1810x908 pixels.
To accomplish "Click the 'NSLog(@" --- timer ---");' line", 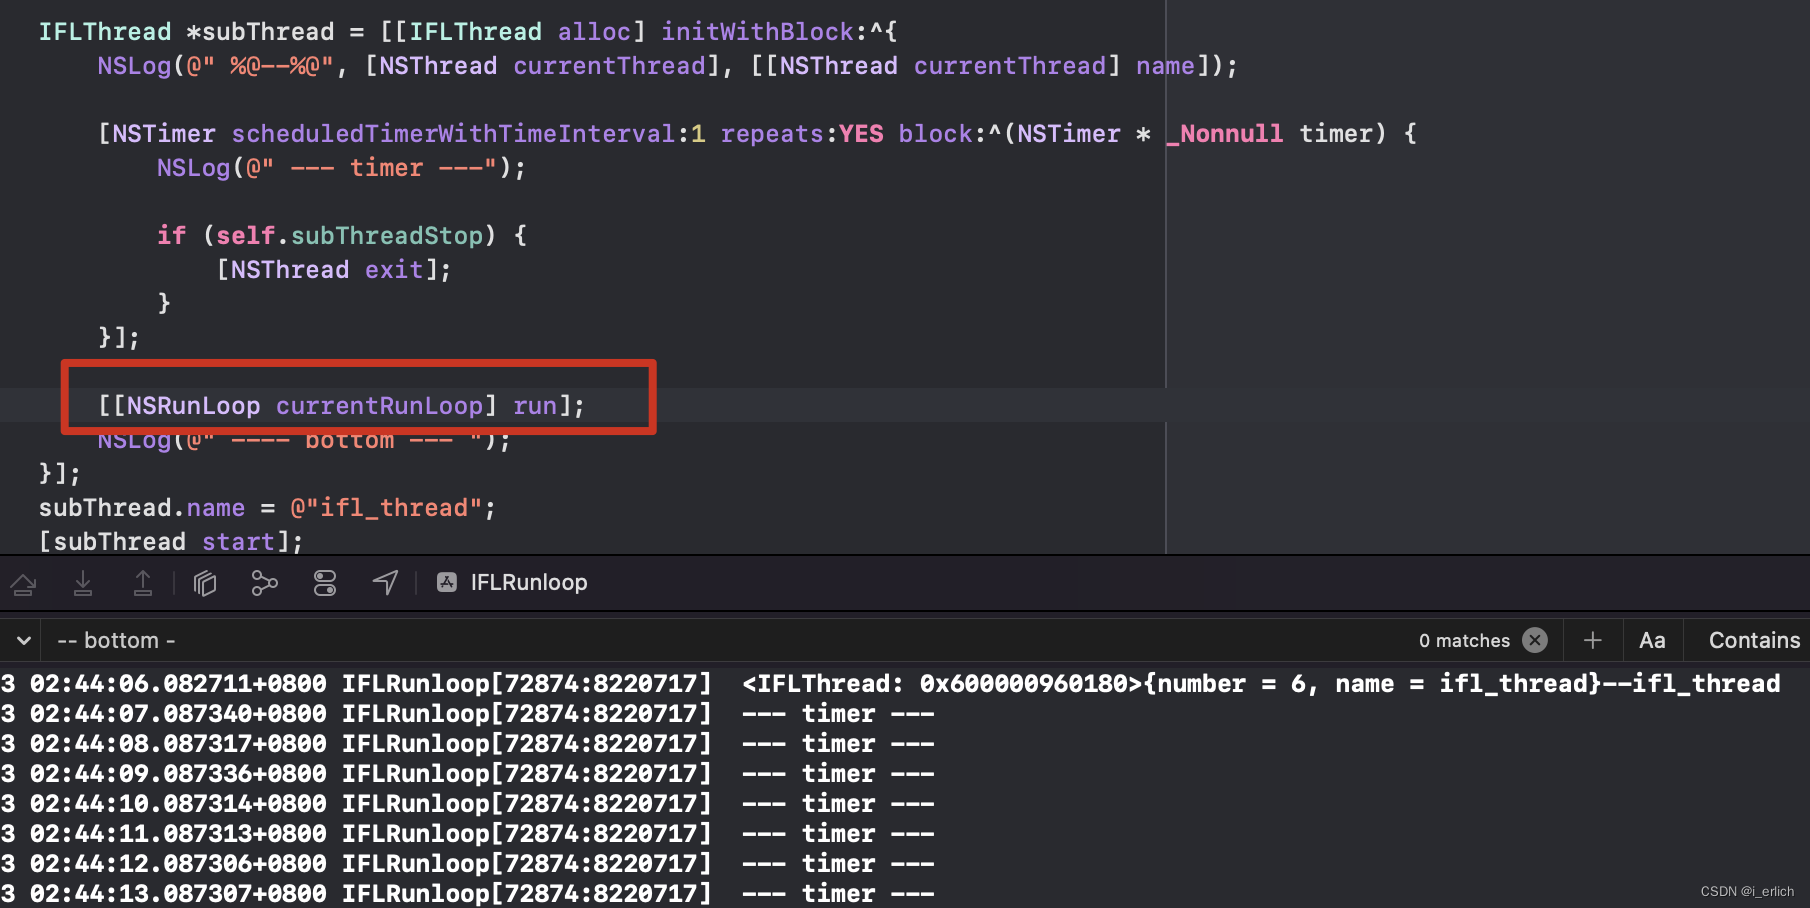I will point(341,168).
